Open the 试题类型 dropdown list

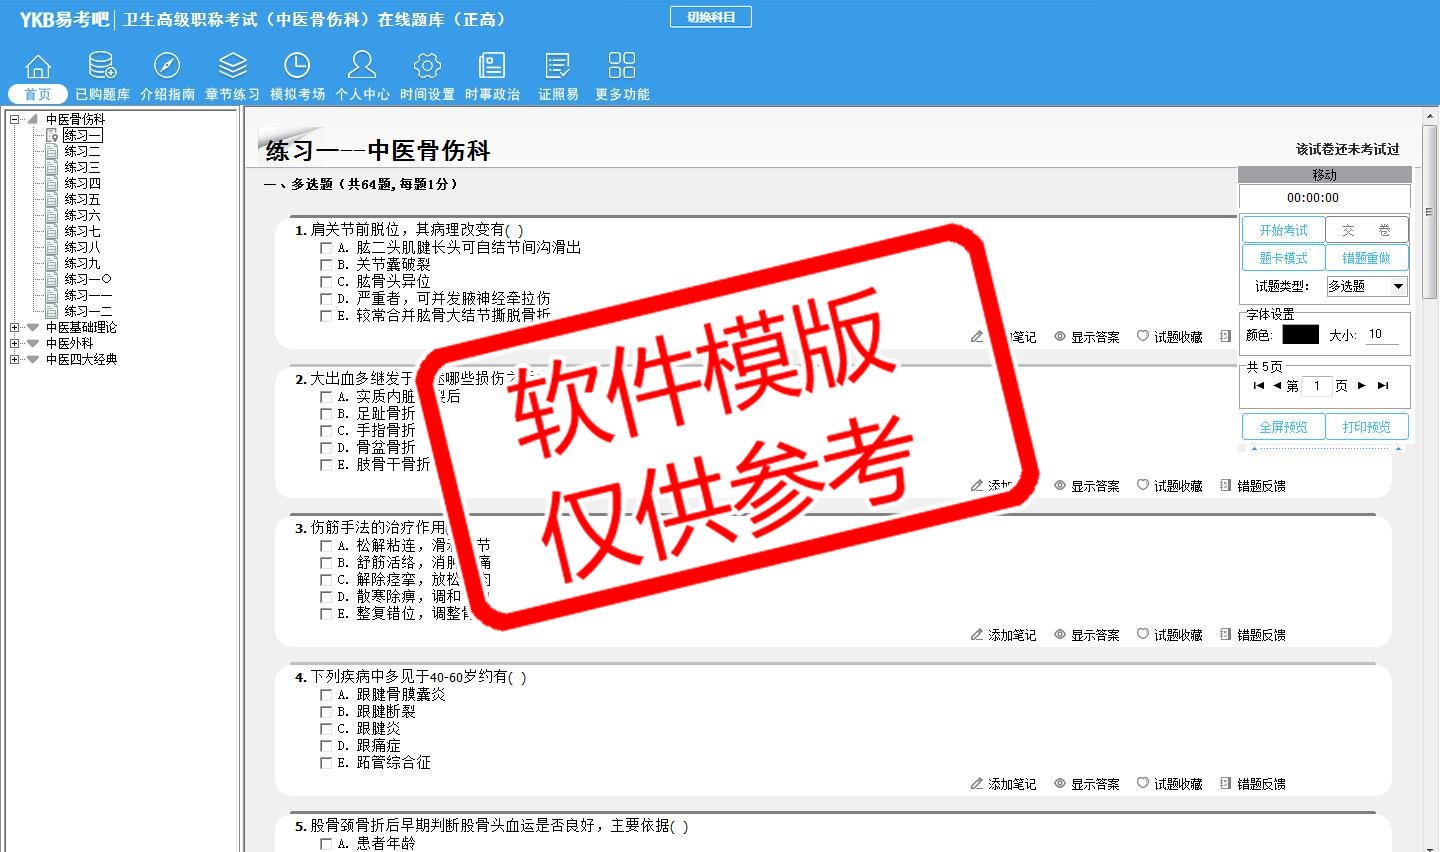point(1398,286)
